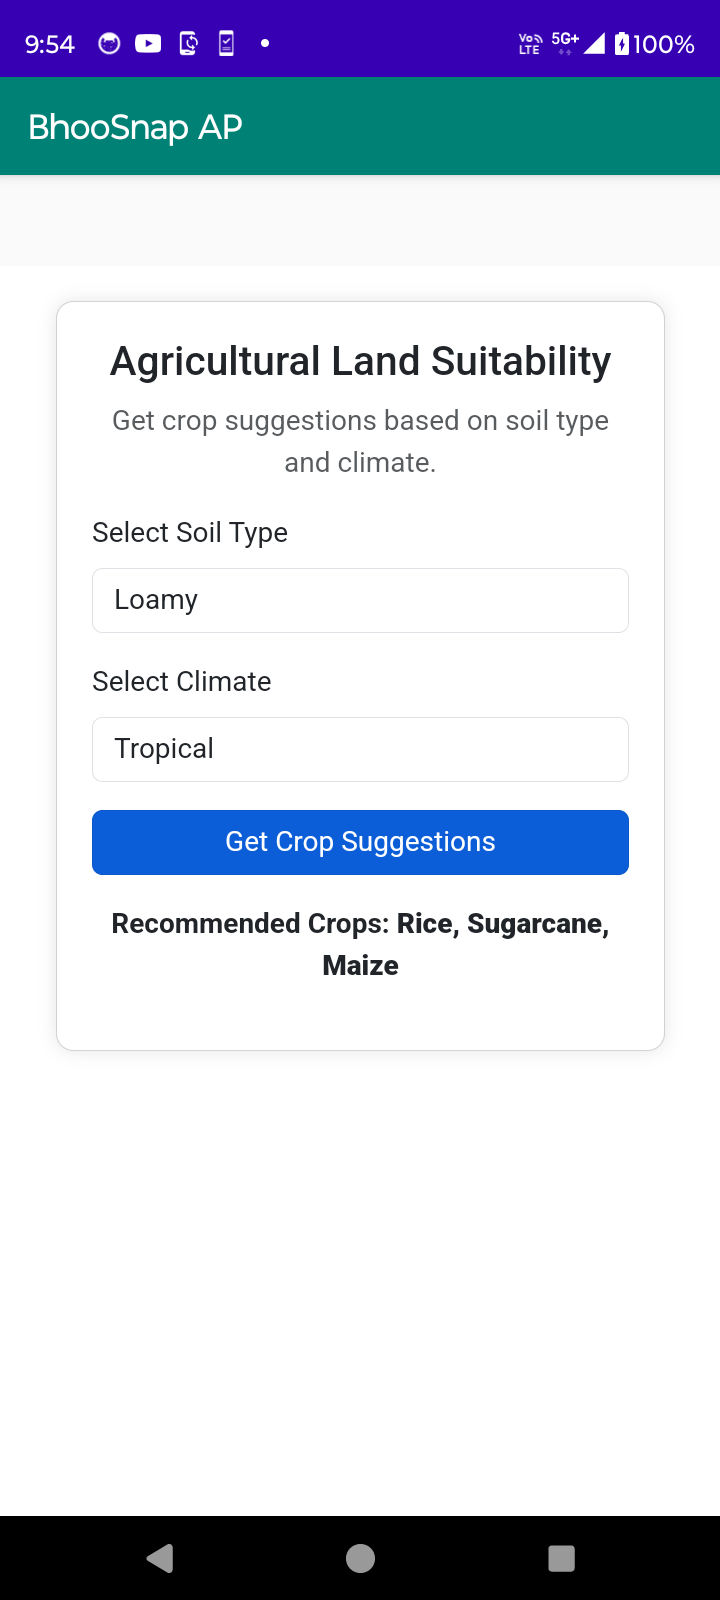Image resolution: width=720 pixels, height=1600 pixels.
Task: Tap the 9:54 clock in status bar
Action: [50, 44]
